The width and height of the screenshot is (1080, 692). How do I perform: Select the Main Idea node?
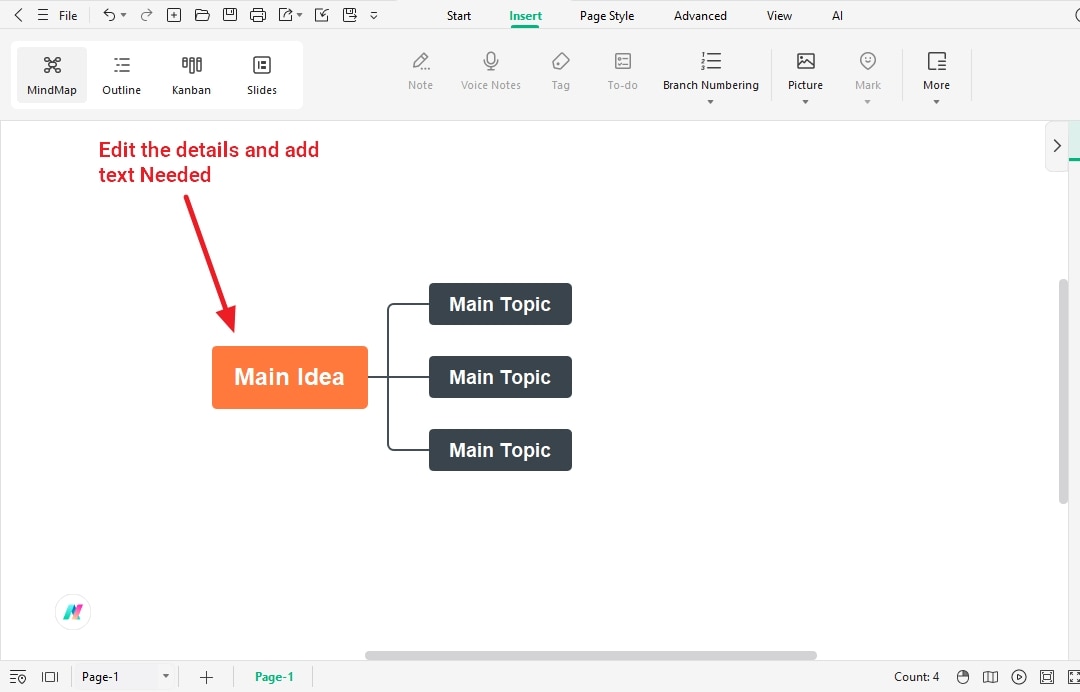(x=290, y=377)
